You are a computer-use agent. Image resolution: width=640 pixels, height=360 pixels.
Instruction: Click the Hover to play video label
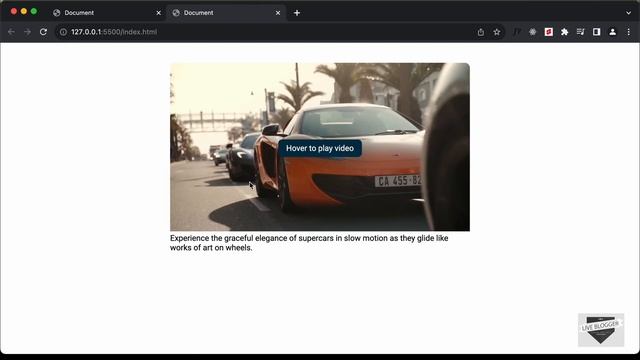(320, 148)
